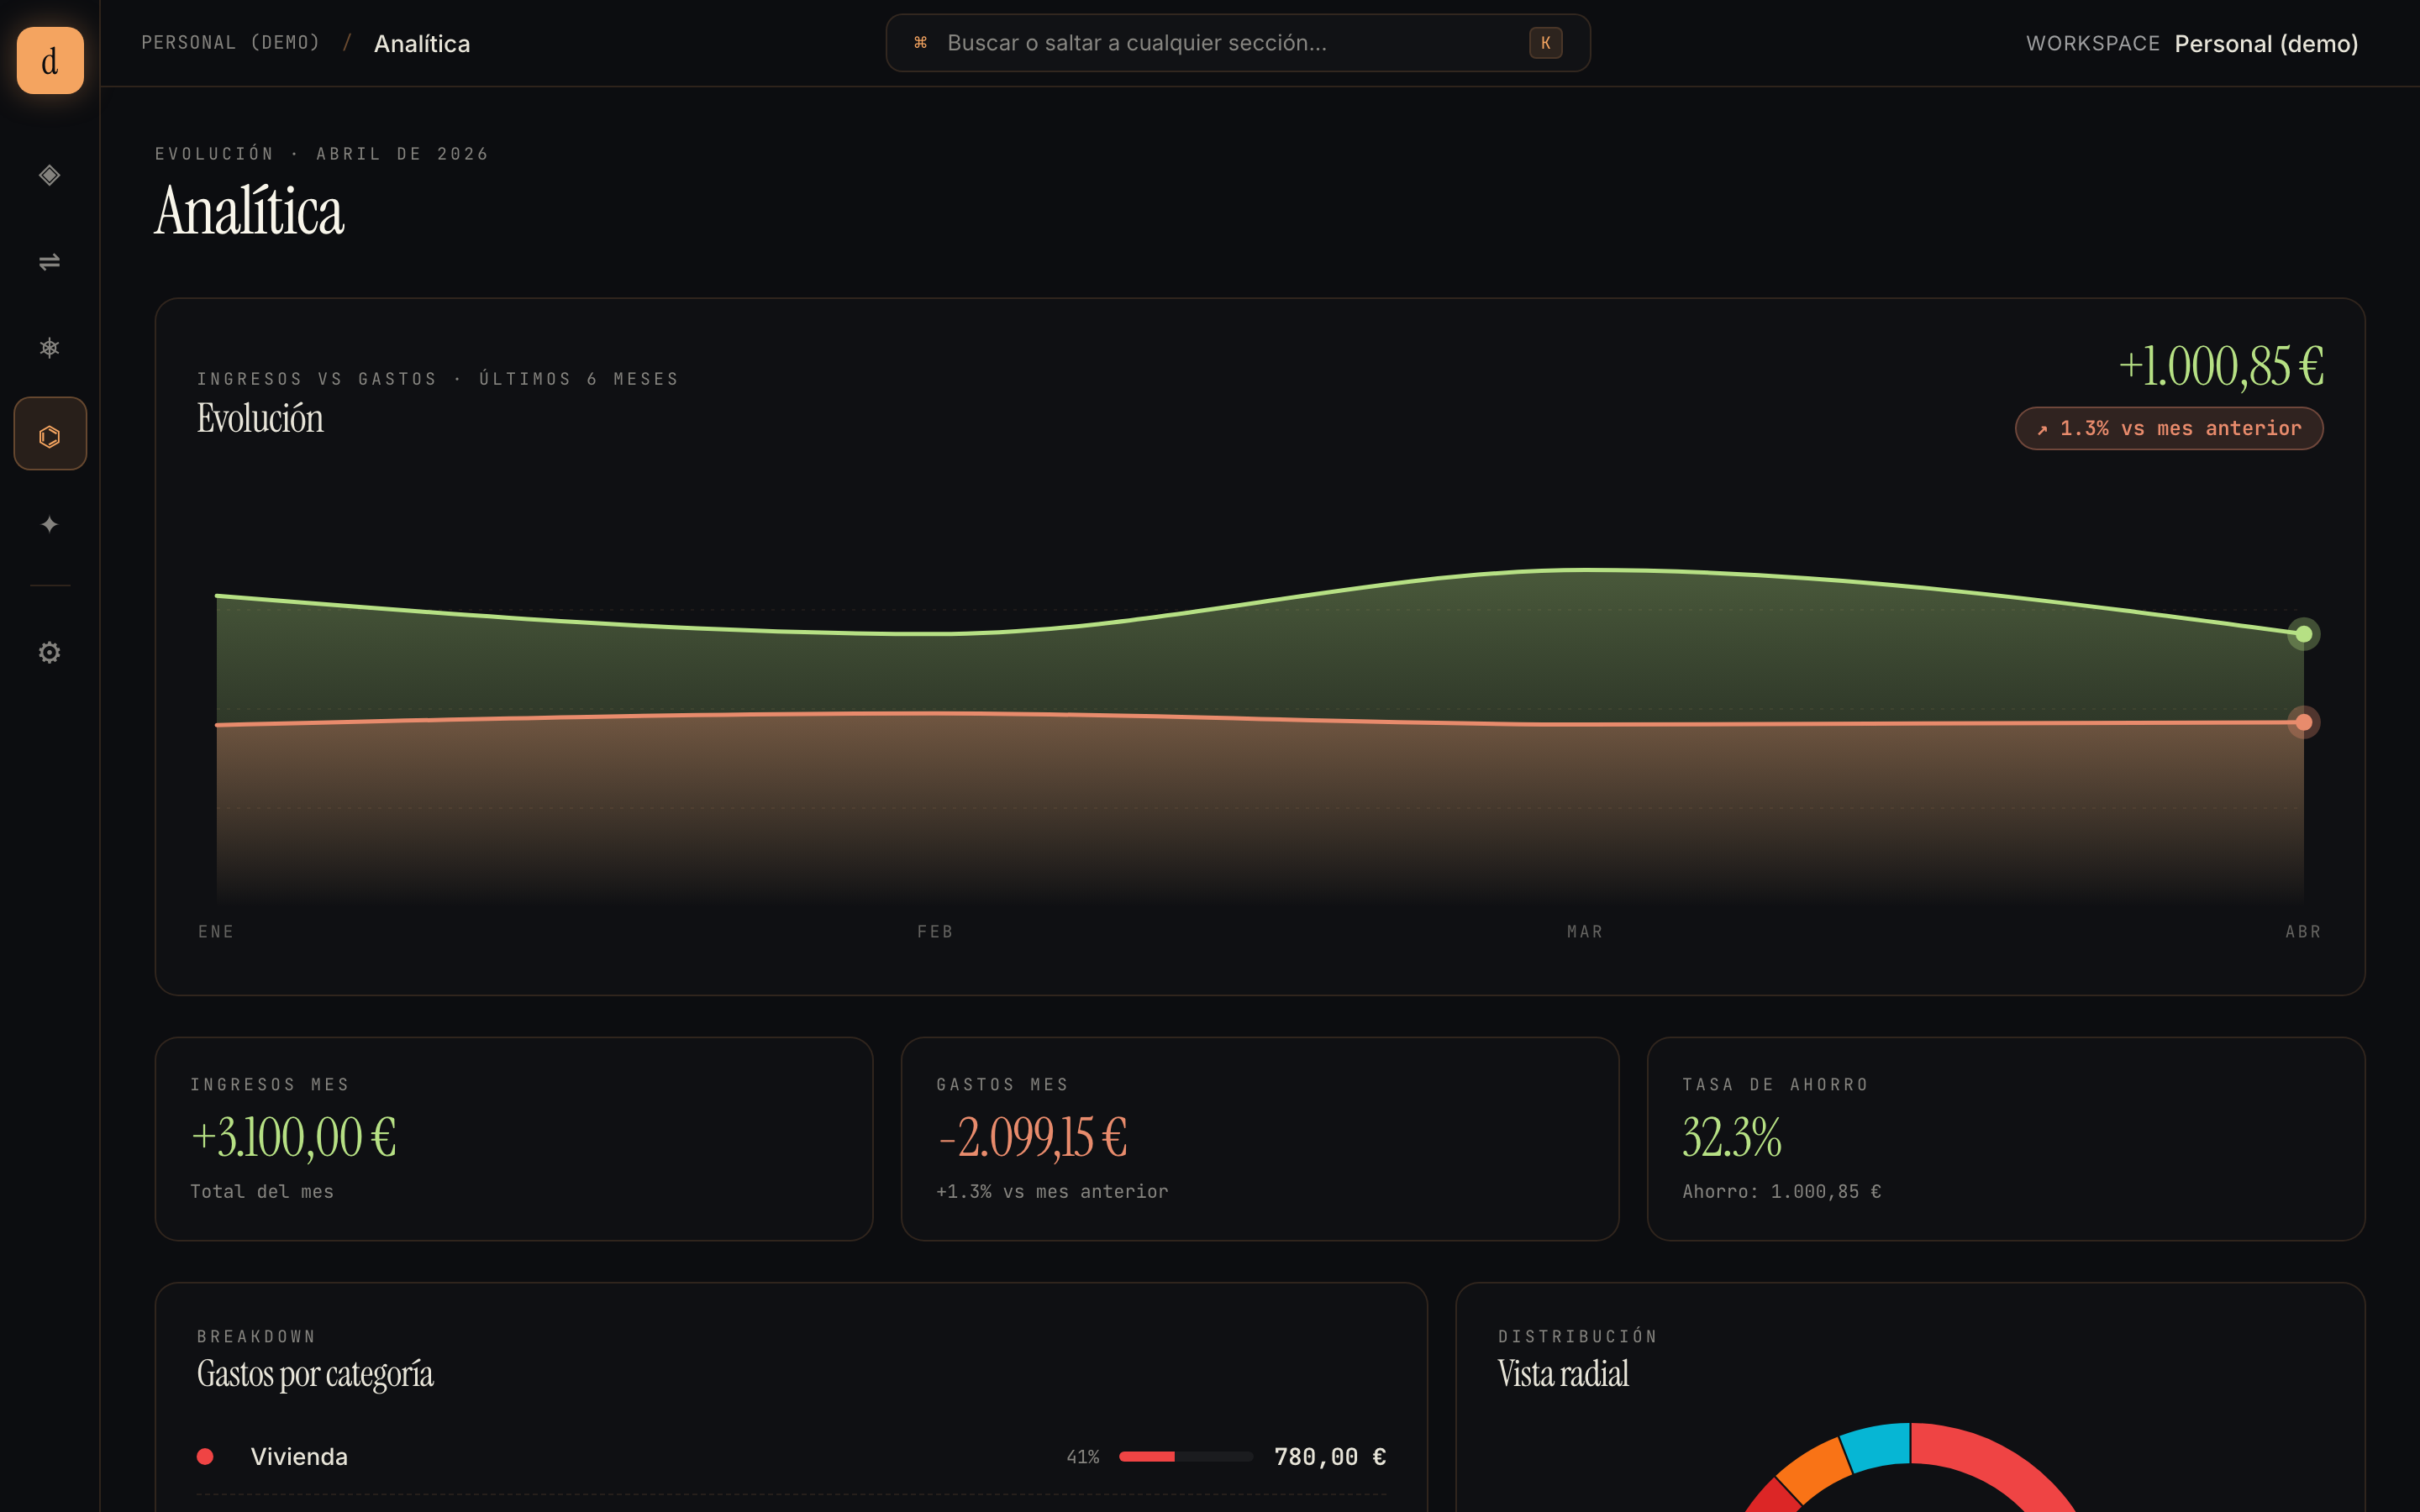Click the green ABR data point on the chart
The image size is (2420, 1512).
pos(2303,633)
